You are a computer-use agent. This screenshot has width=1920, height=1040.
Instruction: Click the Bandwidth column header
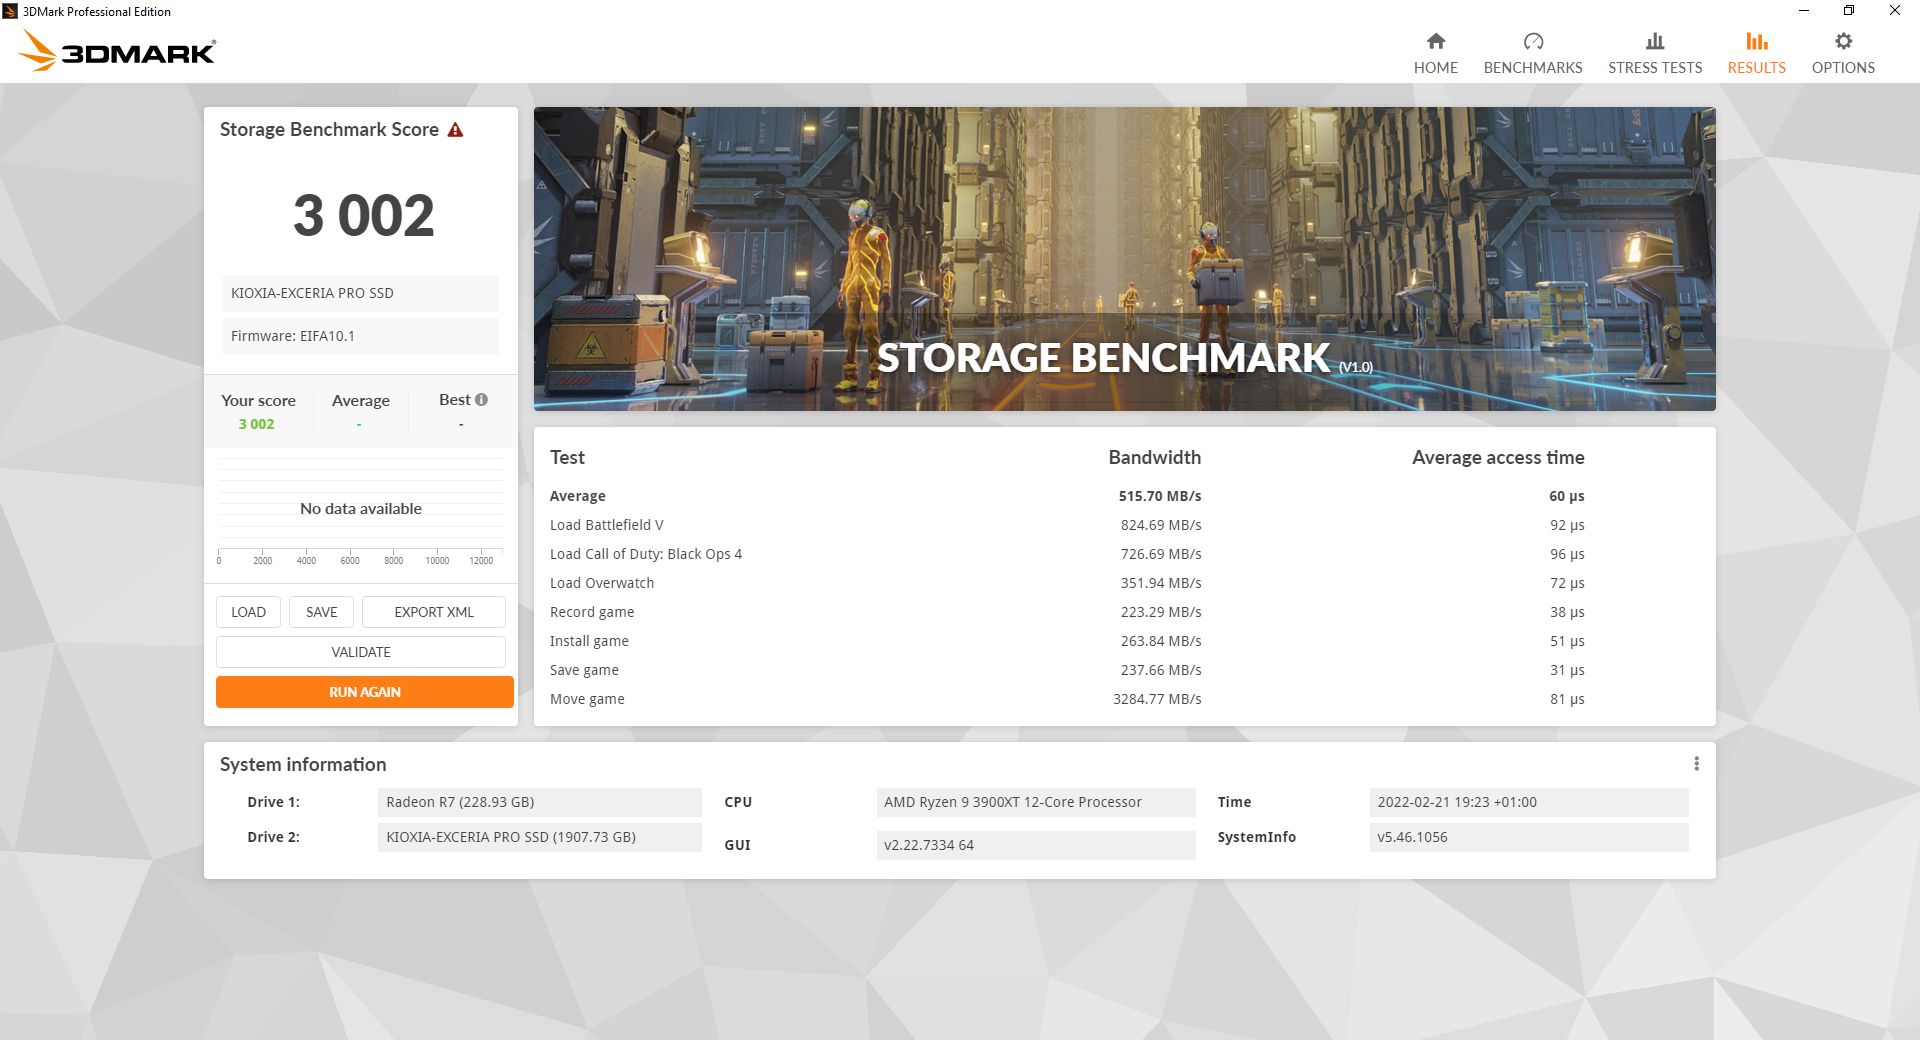1154,457
